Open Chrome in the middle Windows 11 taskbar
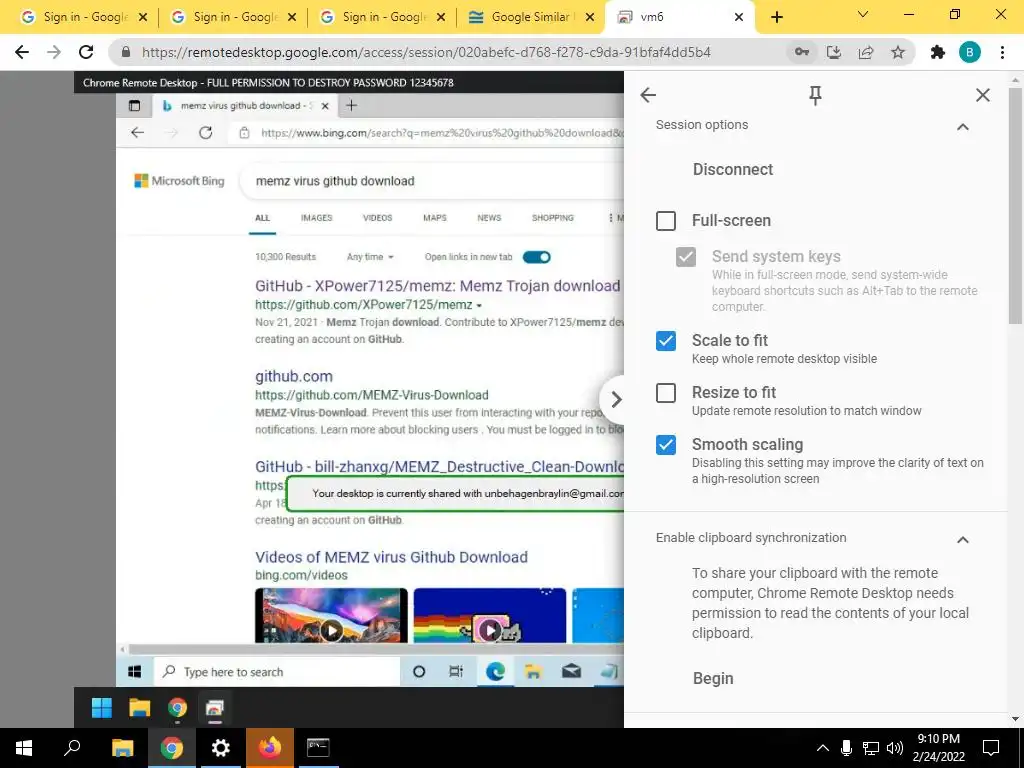This screenshot has width=1024, height=768. tap(177, 708)
